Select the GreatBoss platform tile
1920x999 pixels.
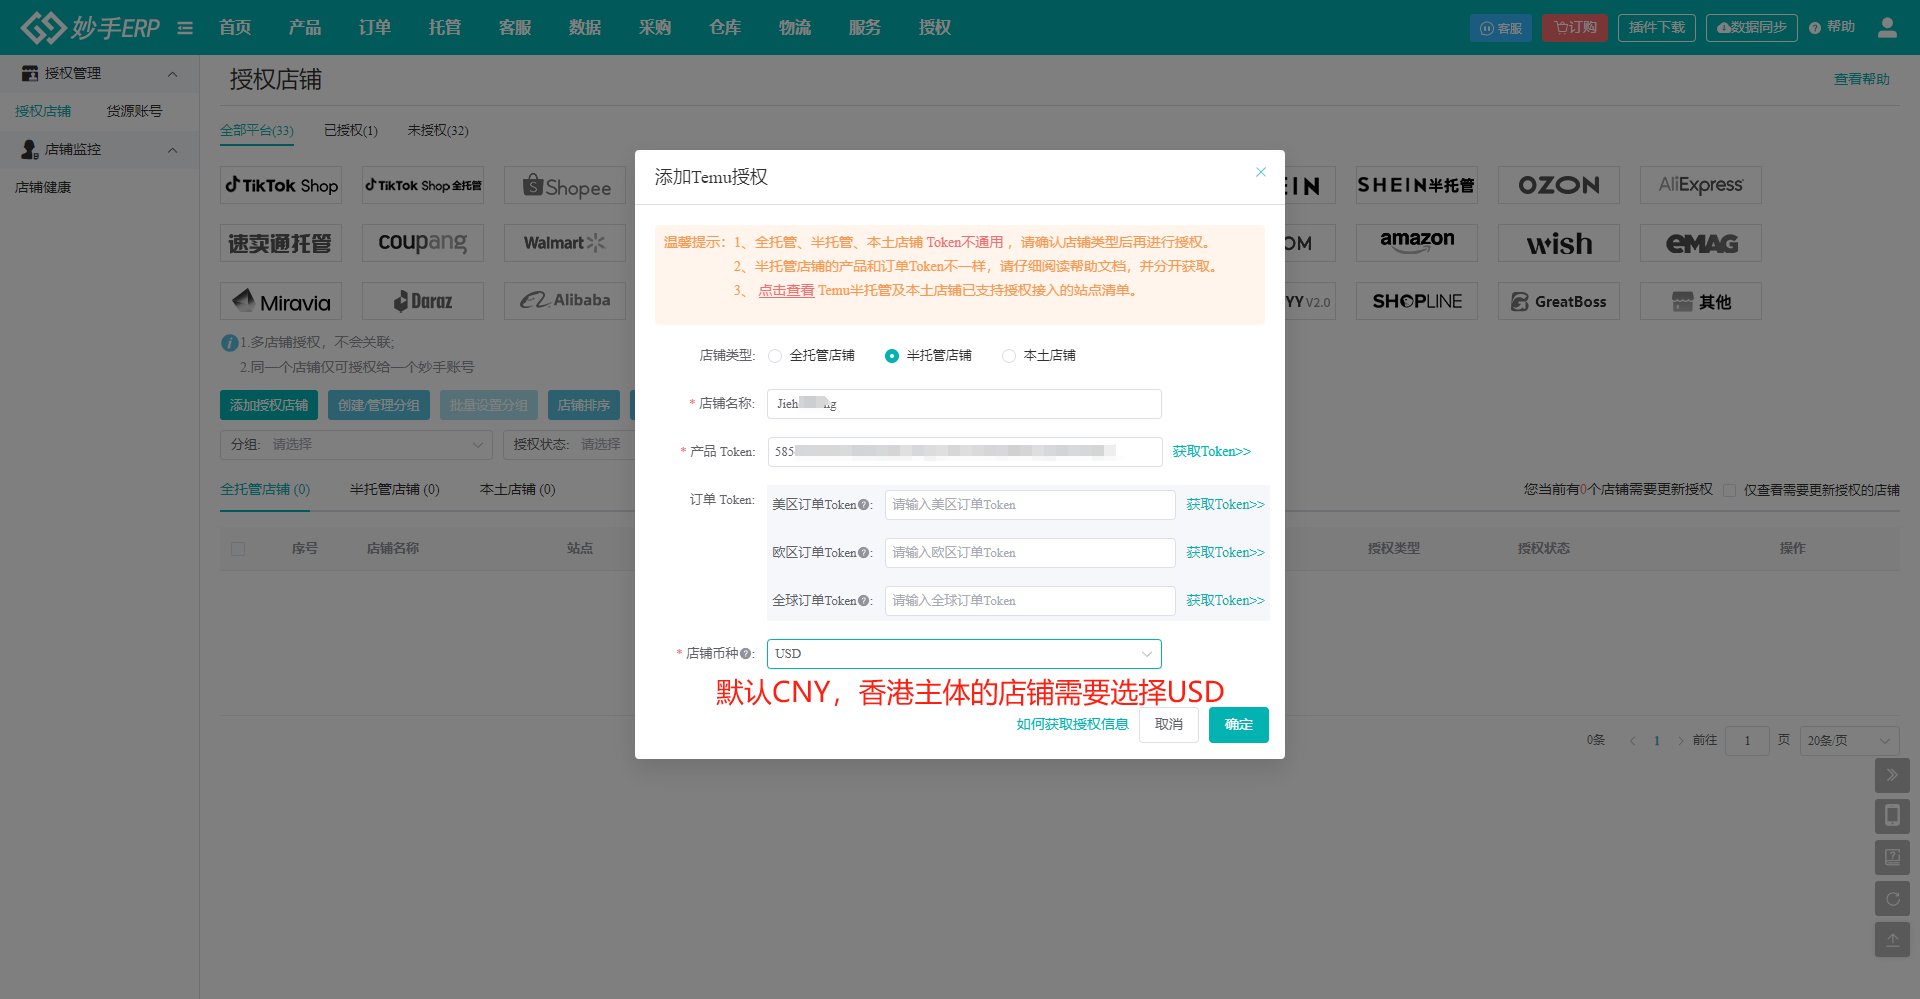coord(1559,301)
